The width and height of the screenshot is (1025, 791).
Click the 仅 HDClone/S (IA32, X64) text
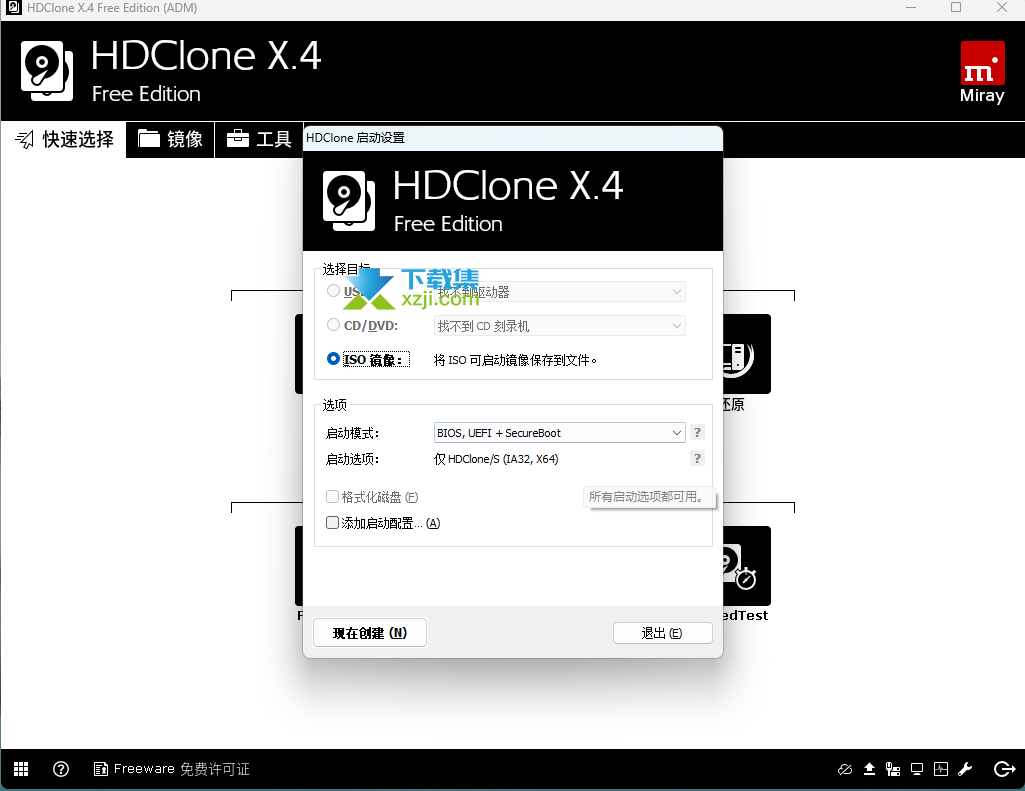click(x=496, y=459)
